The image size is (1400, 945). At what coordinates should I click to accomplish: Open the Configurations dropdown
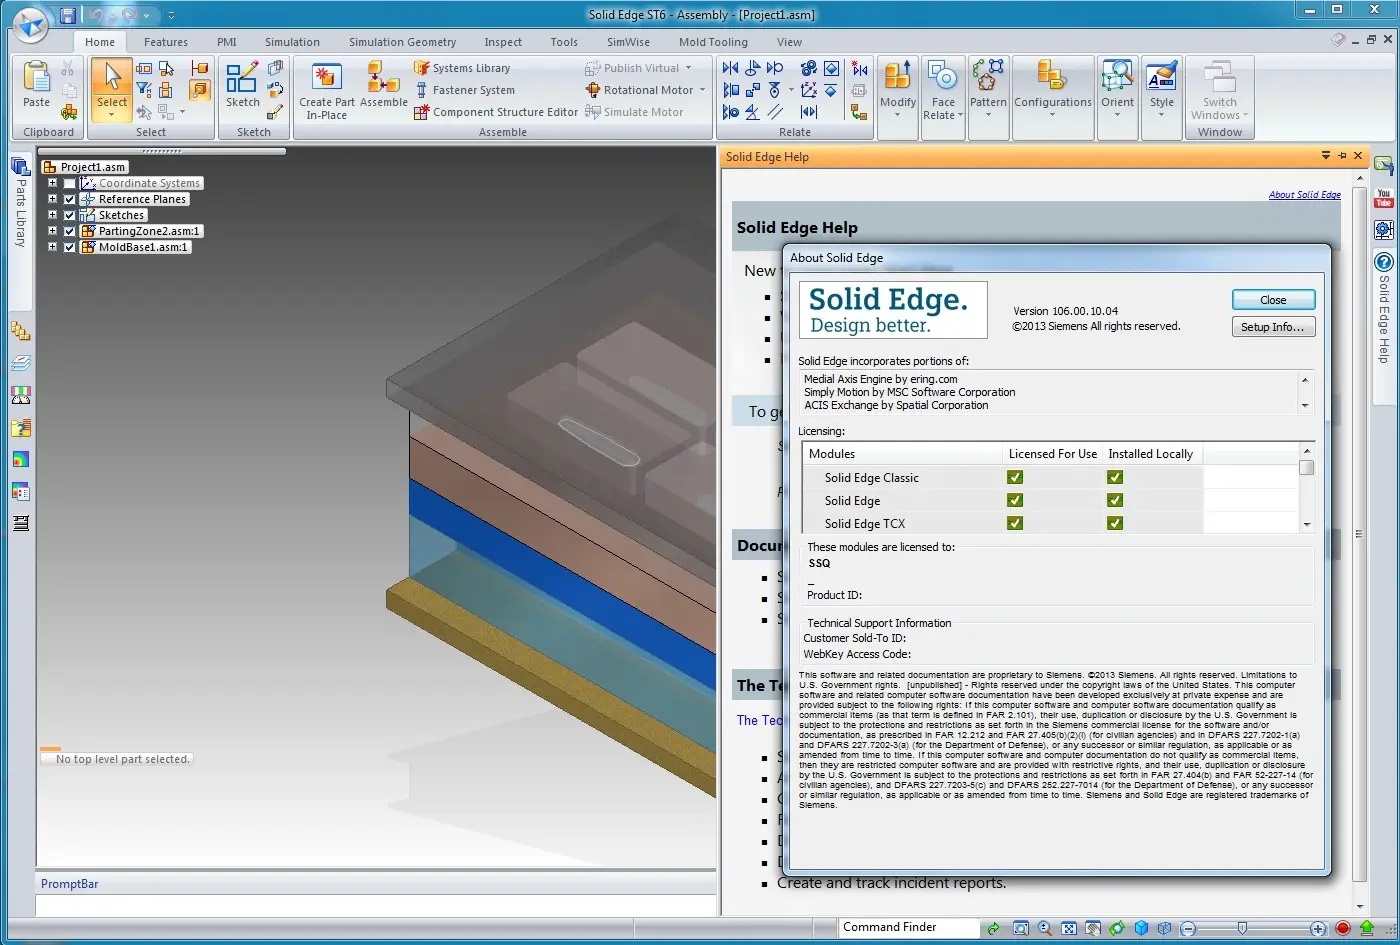coord(1052,102)
